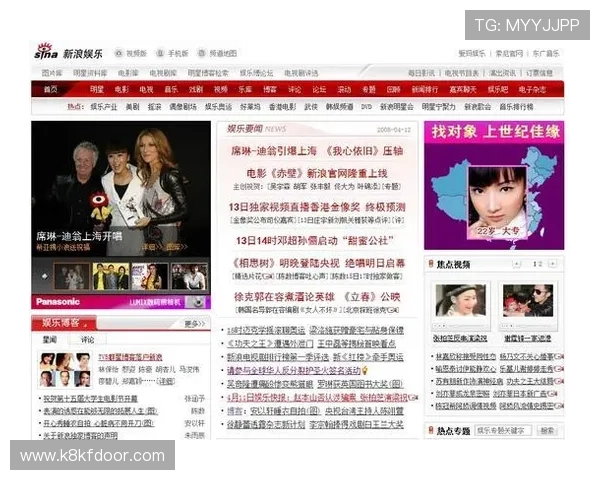Open 图片库 in grey top menu
Viewport: 600px width, 480px height.
click(x=52, y=73)
